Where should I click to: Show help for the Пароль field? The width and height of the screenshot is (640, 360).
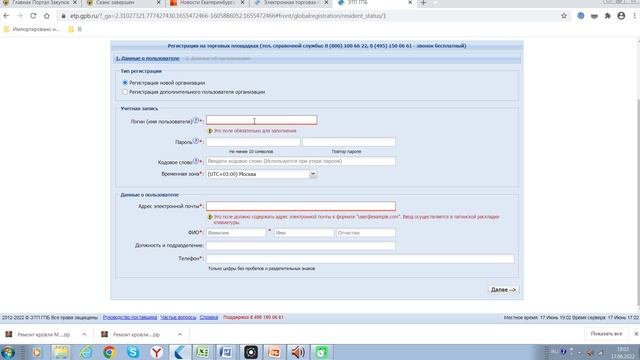point(196,141)
